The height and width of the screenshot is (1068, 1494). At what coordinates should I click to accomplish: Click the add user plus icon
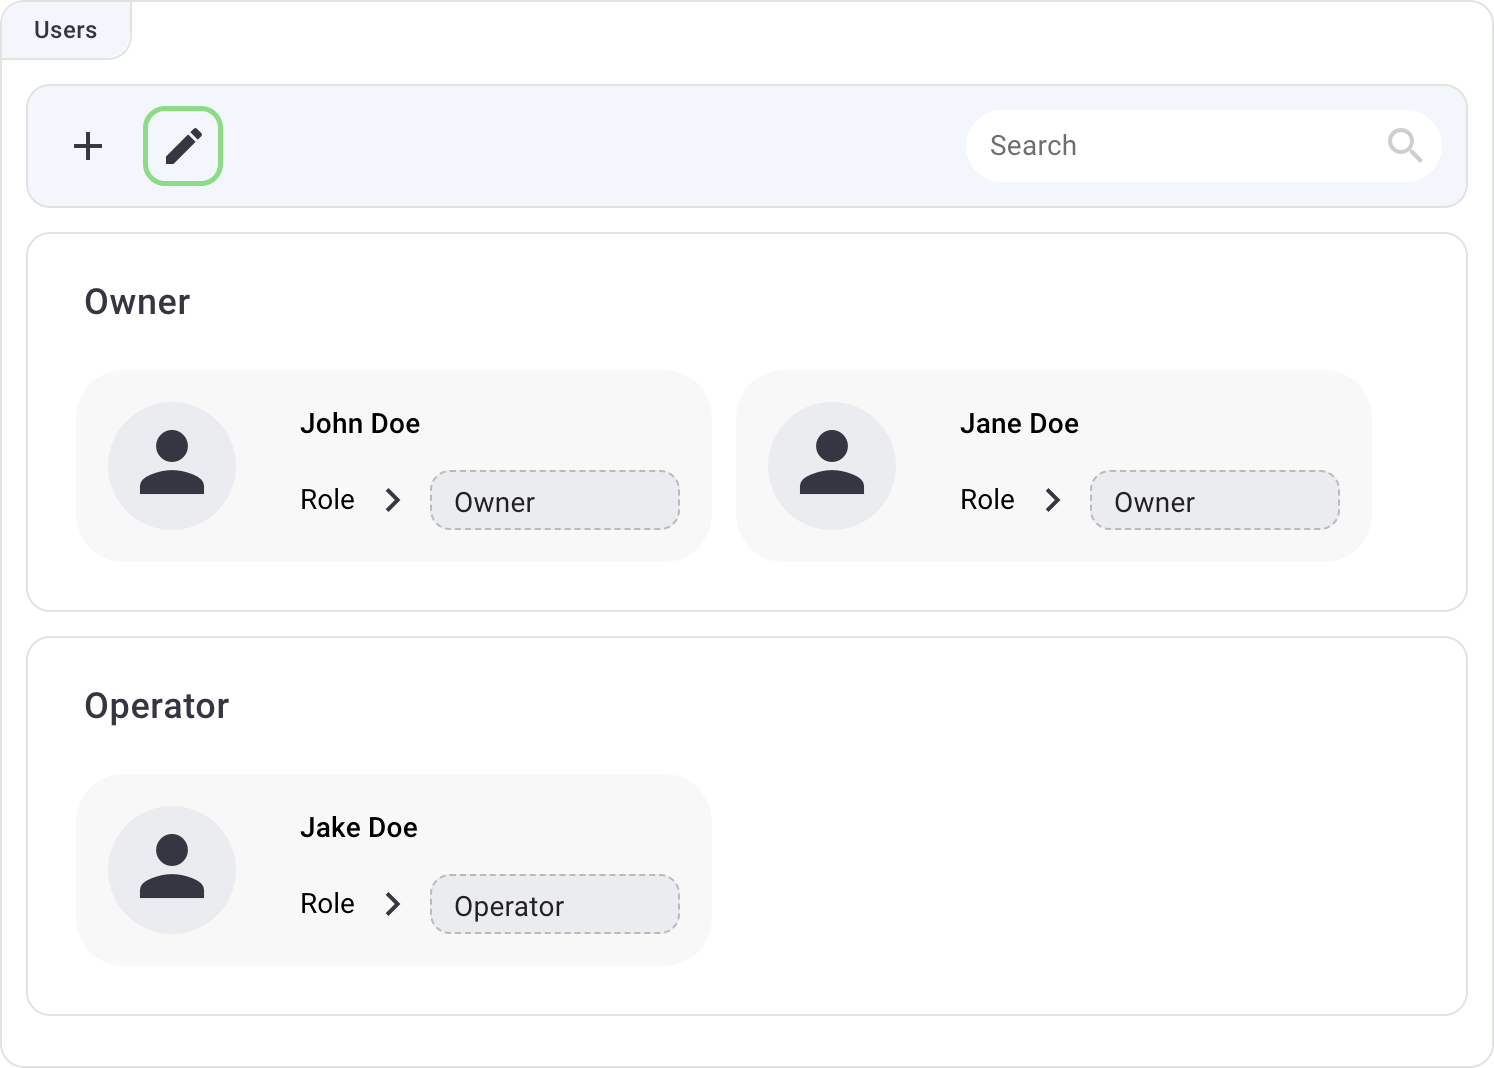click(x=88, y=146)
